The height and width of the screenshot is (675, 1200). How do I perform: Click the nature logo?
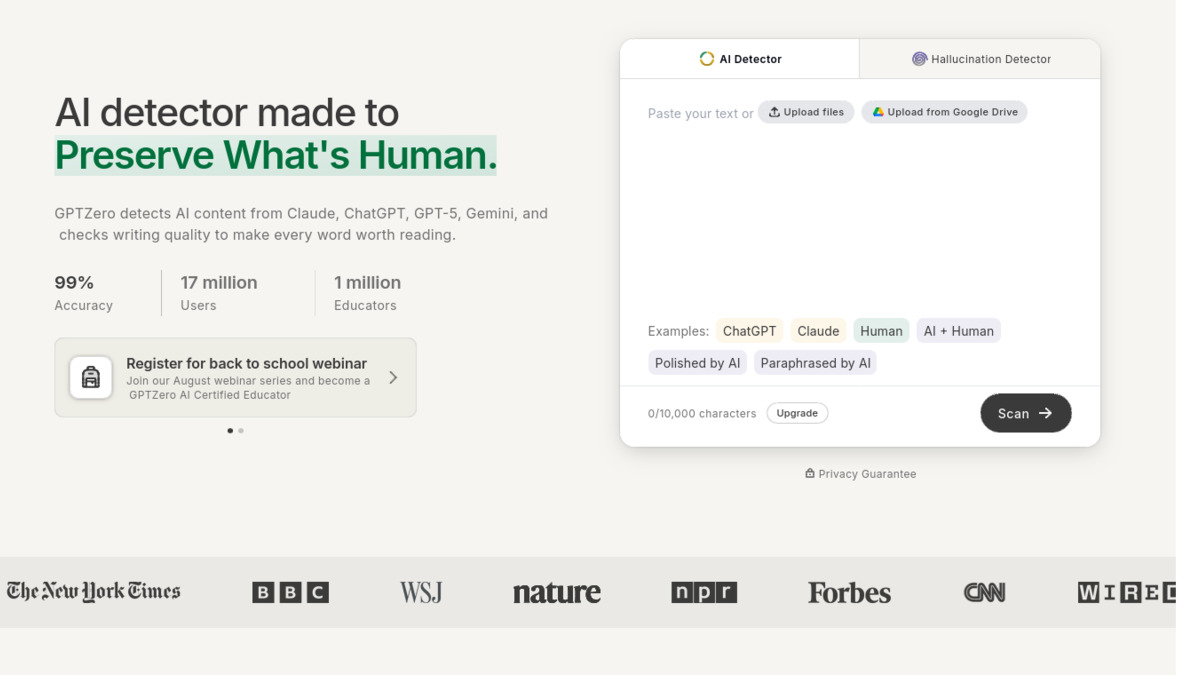point(557,593)
